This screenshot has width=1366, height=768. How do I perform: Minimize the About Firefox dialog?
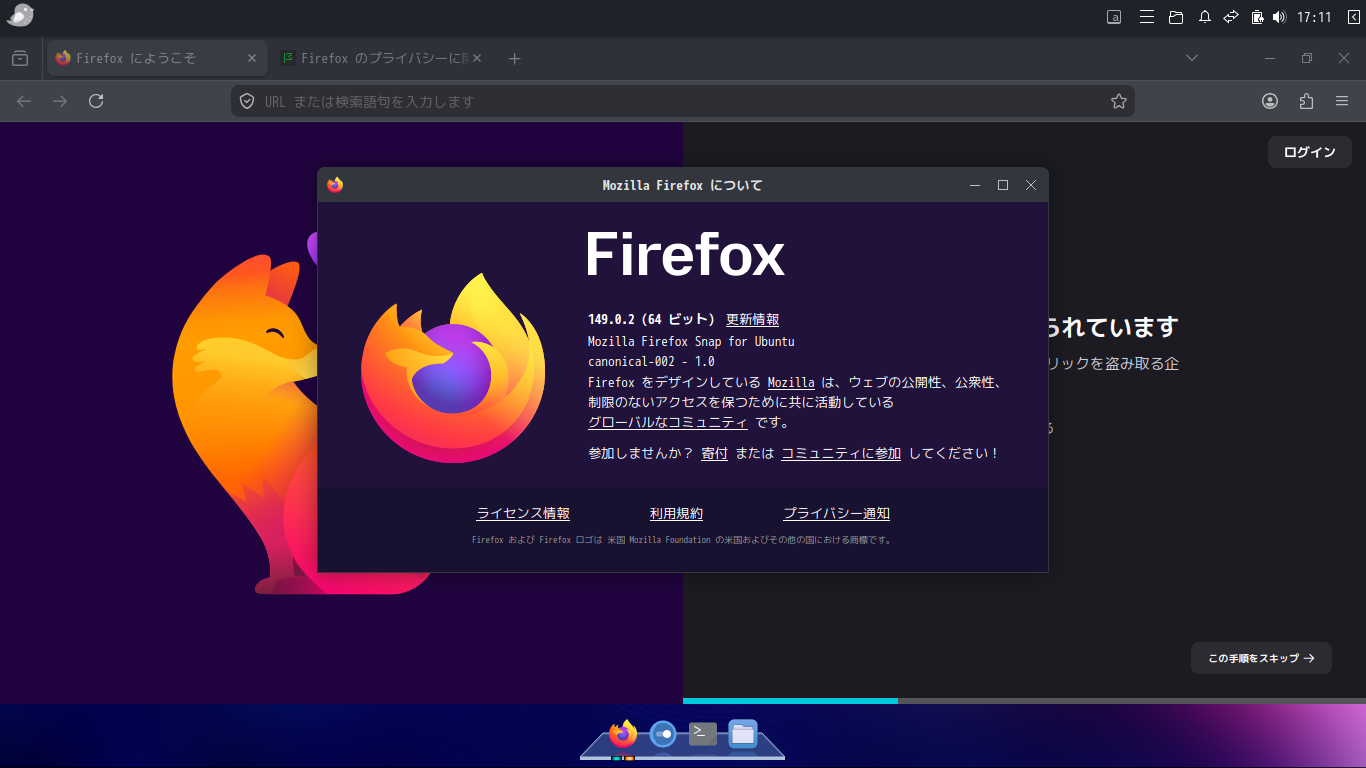975,185
